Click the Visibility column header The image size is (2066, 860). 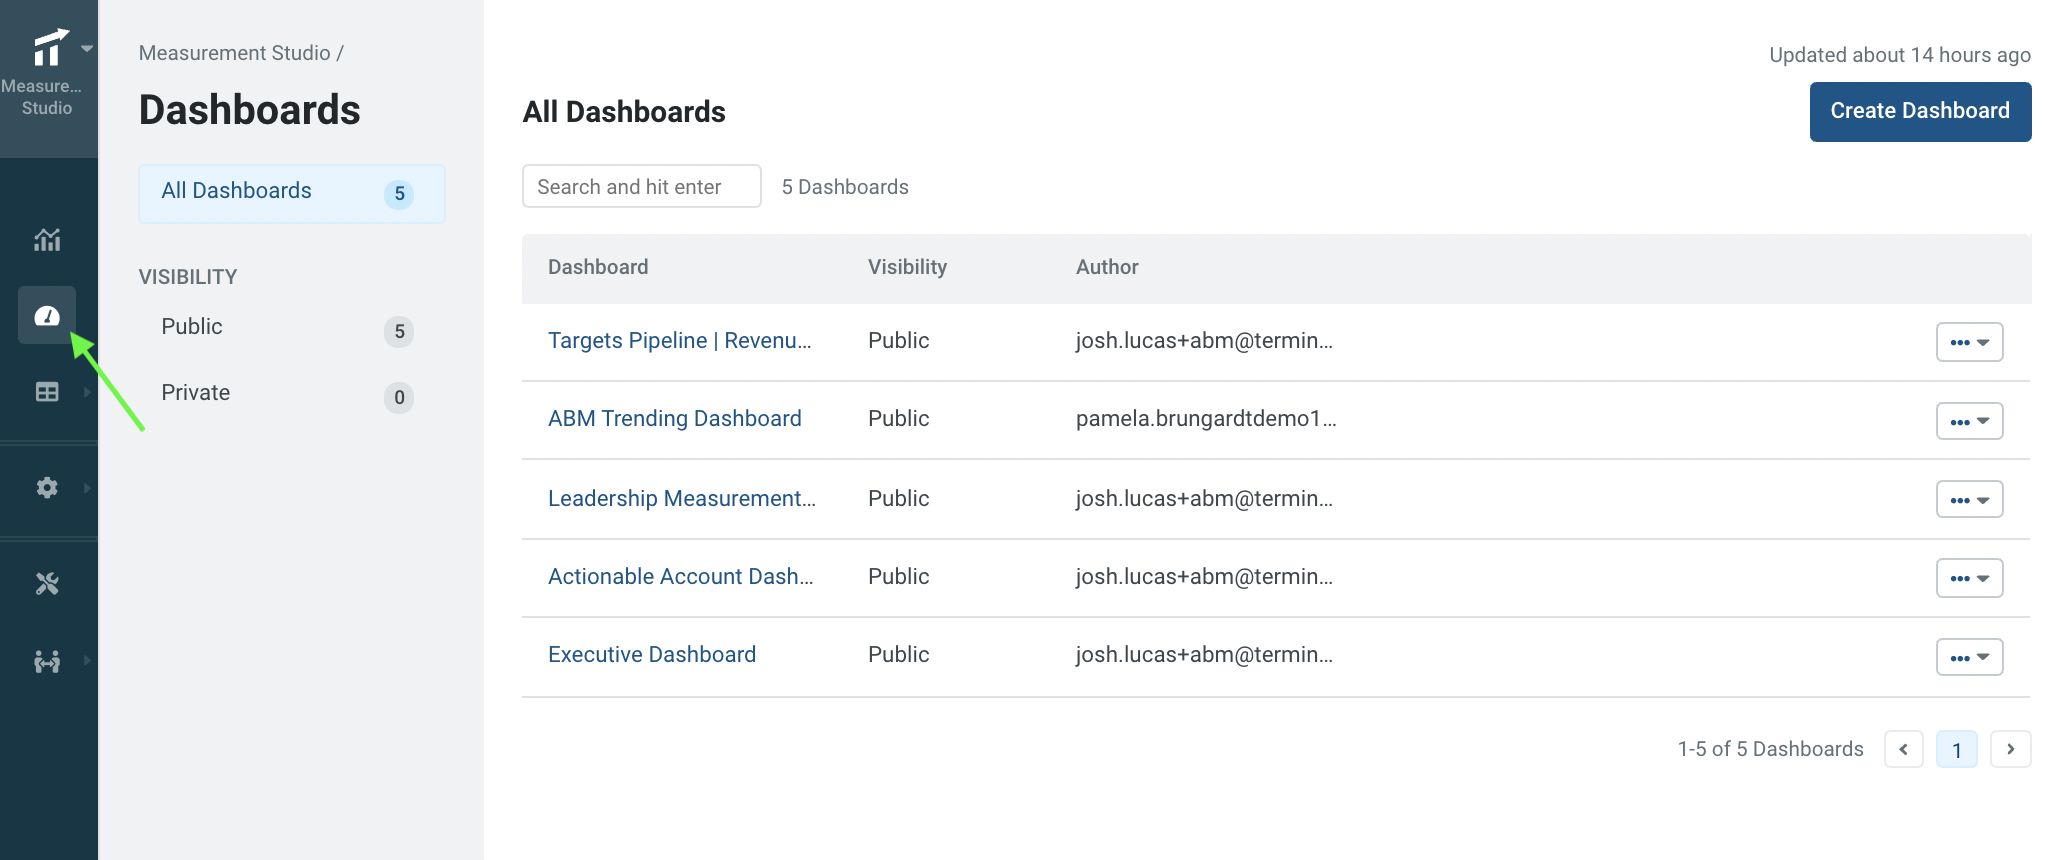(907, 267)
